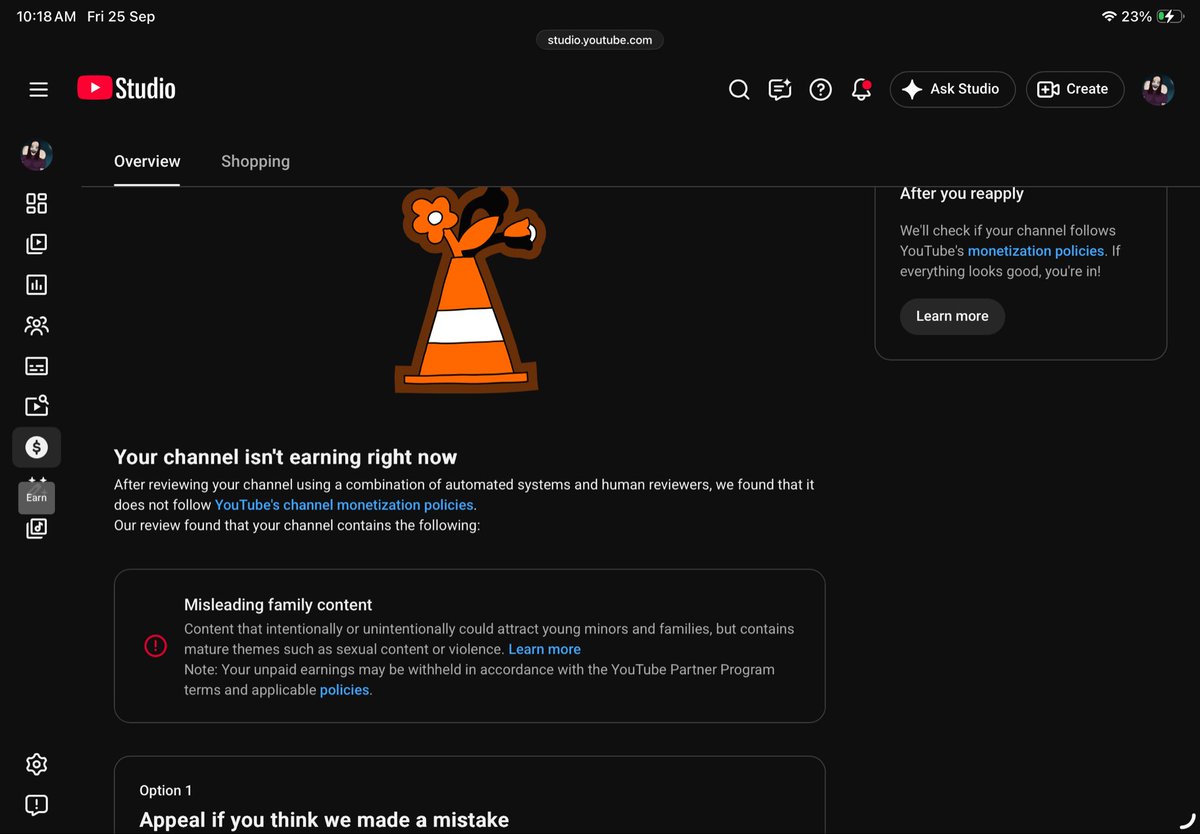Tap the Wi-Fi status icon
This screenshot has width=1200, height=834.
(1108, 17)
